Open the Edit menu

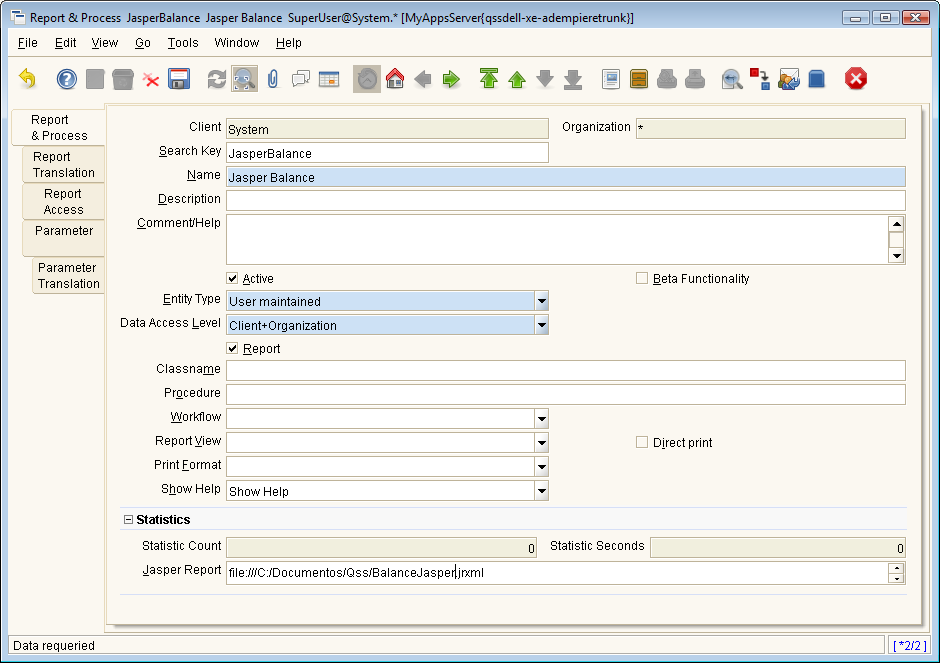coord(65,43)
